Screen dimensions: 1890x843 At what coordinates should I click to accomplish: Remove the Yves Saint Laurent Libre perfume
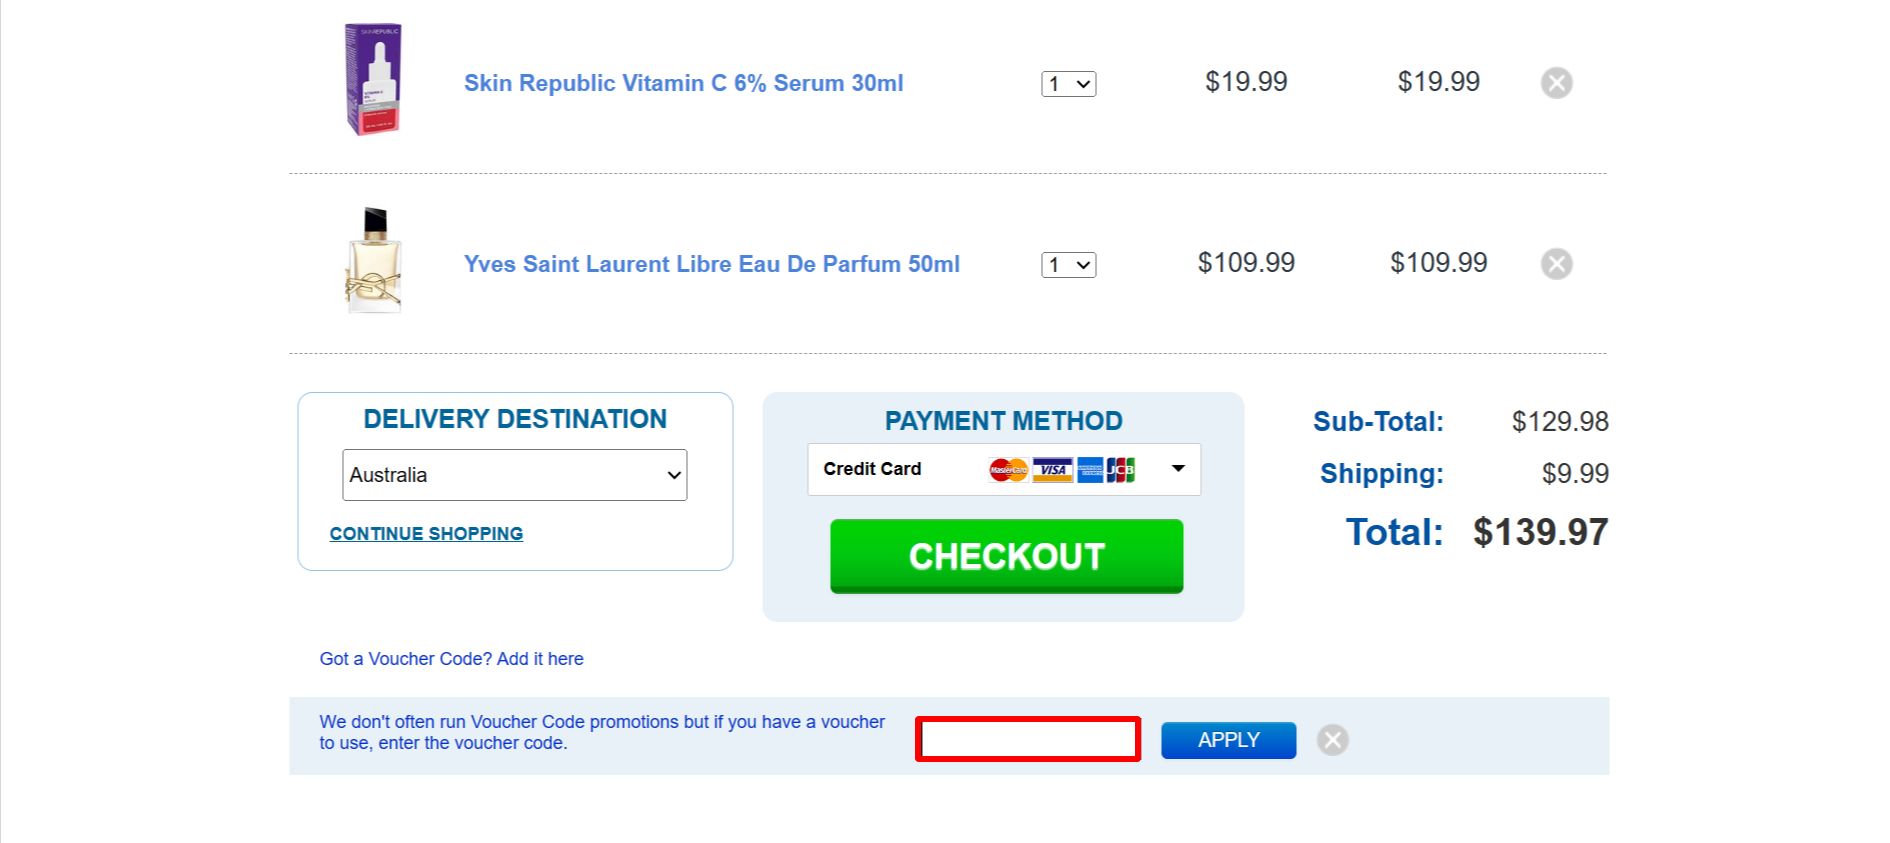1556,263
